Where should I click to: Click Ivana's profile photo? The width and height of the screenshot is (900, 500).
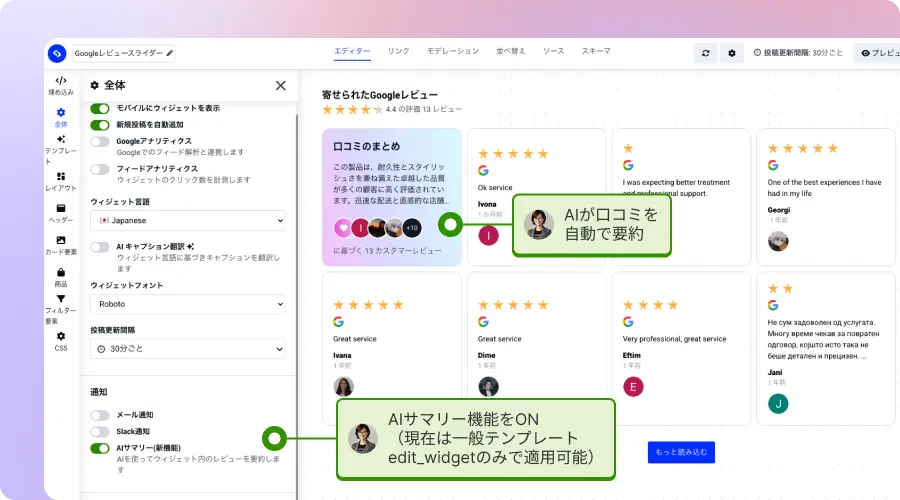pyautogui.click(x=343, y=387)
